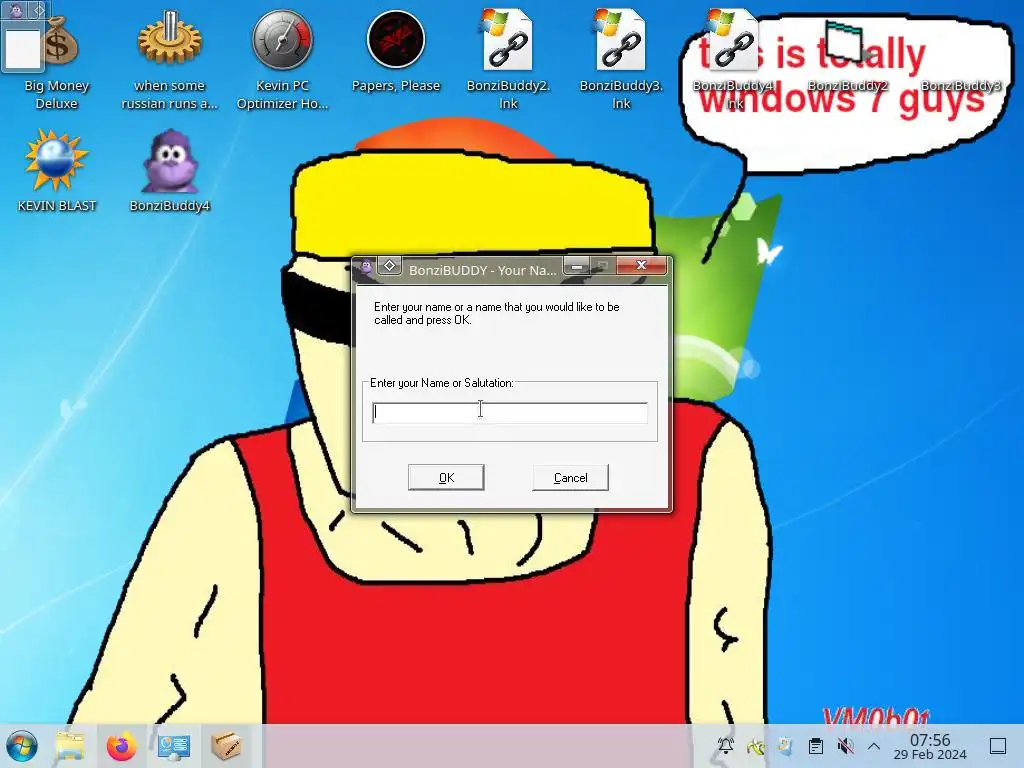Click the diamond button in the dialog's title bar
Screen dimensions: 1024x768
pyautogui.click(x=390, y=266)
